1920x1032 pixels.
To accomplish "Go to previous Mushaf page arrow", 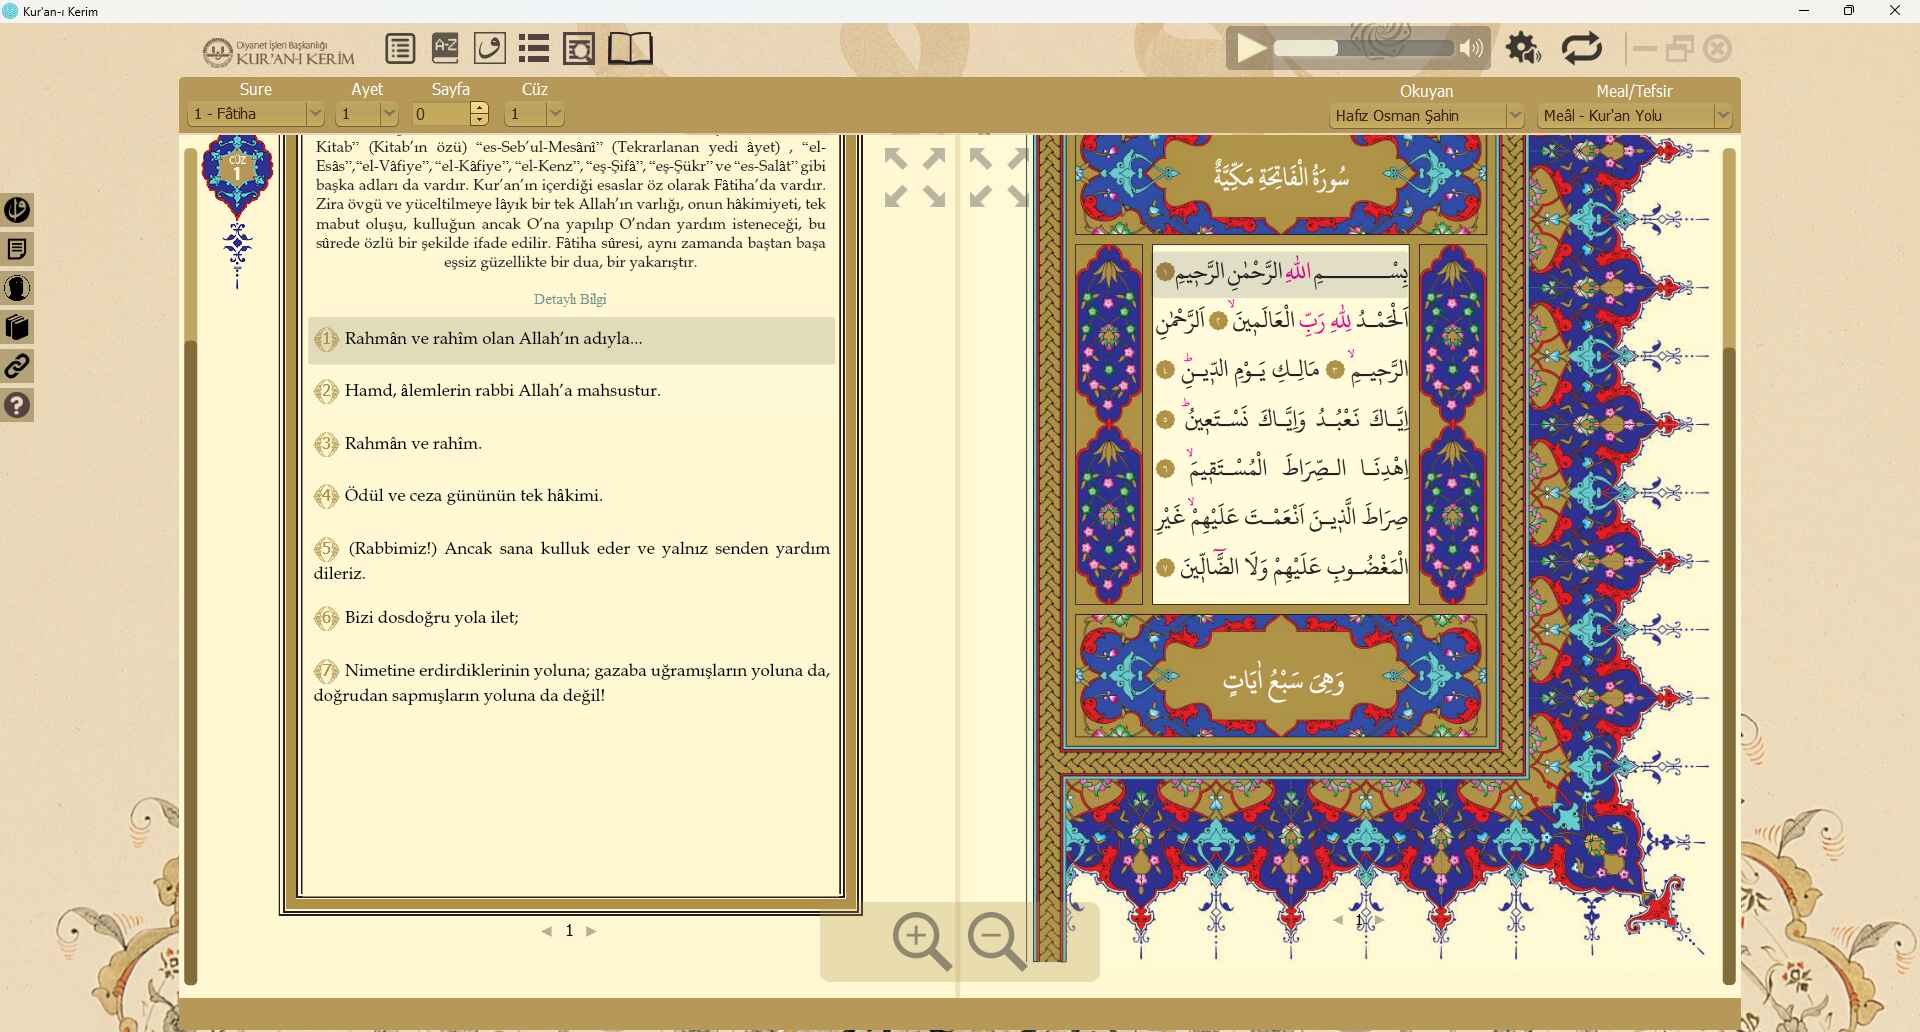I will click(1338, 920).
